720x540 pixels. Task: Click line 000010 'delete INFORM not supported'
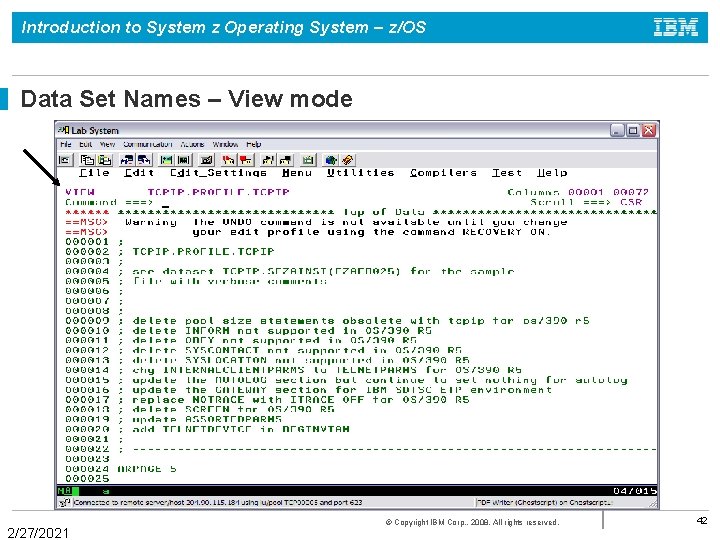[x=282, y=331]
